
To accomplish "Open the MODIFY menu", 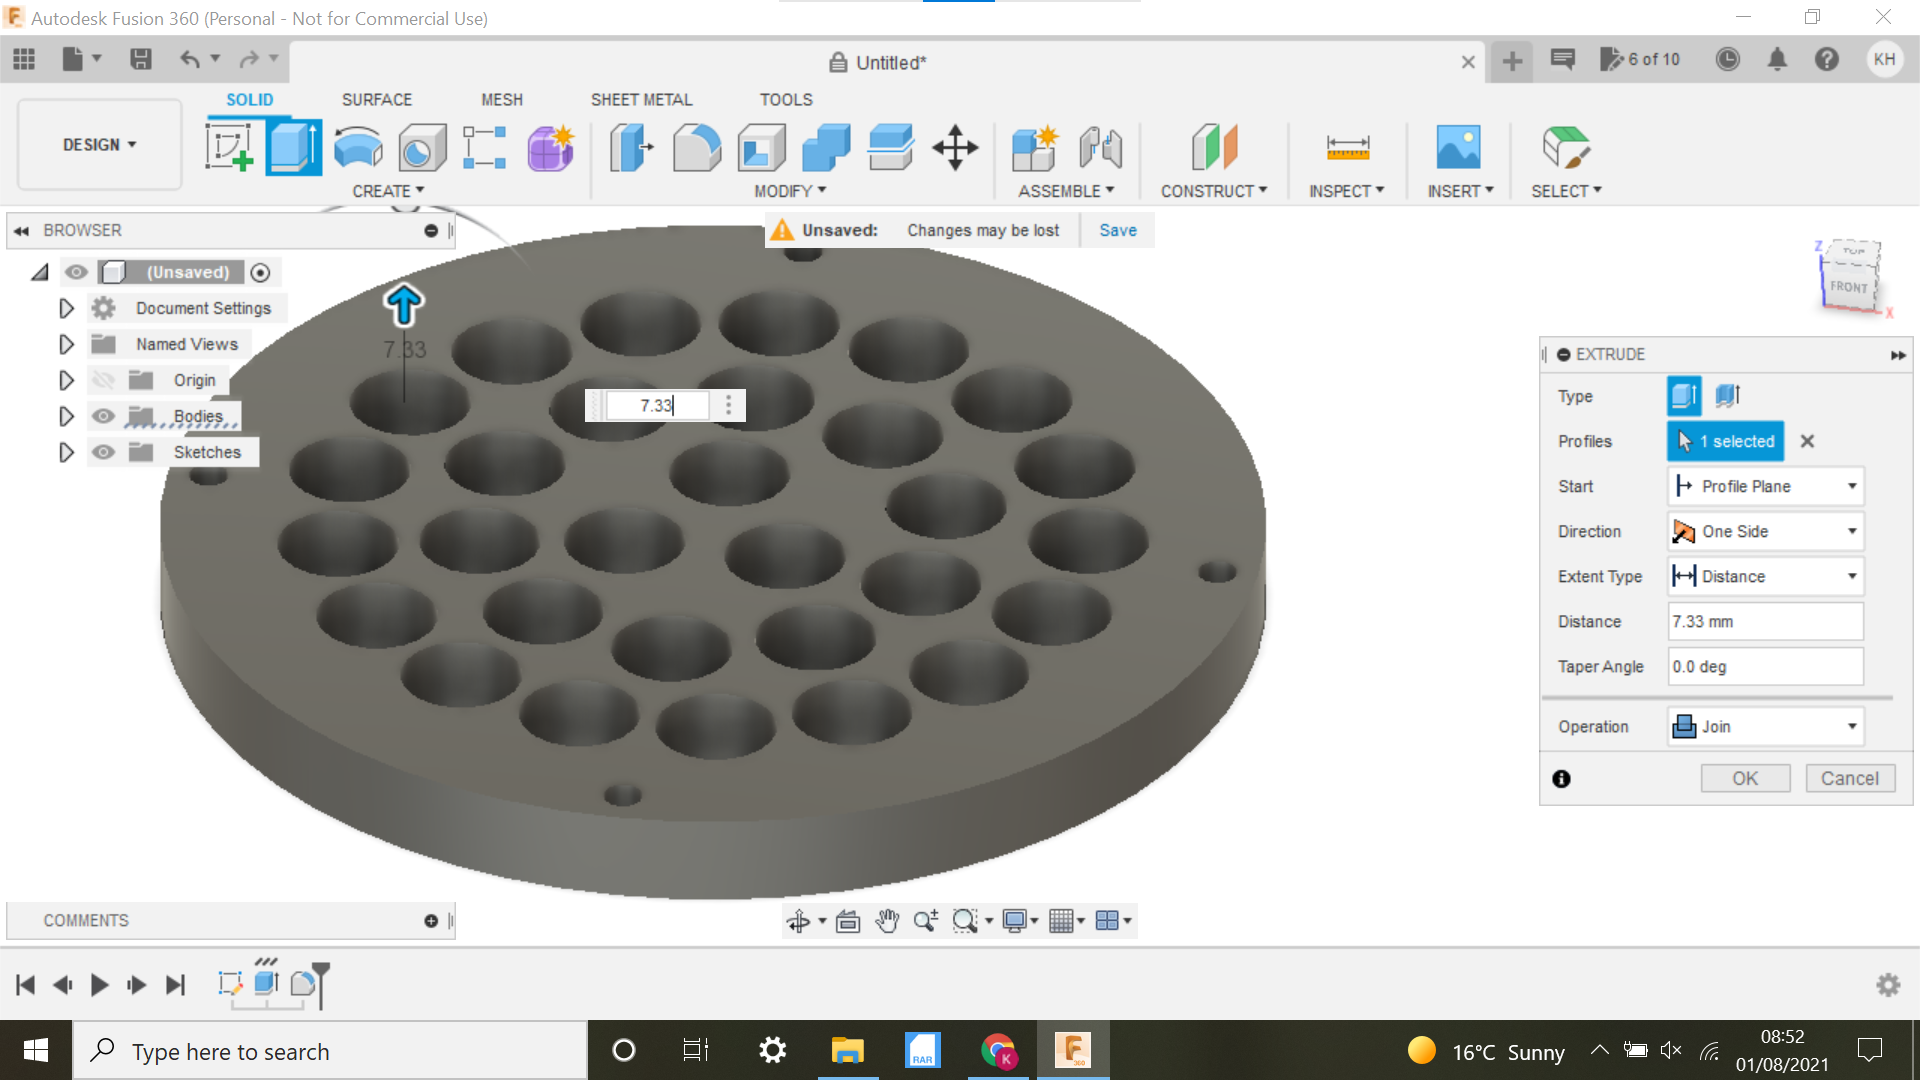I will click(790, 191).
